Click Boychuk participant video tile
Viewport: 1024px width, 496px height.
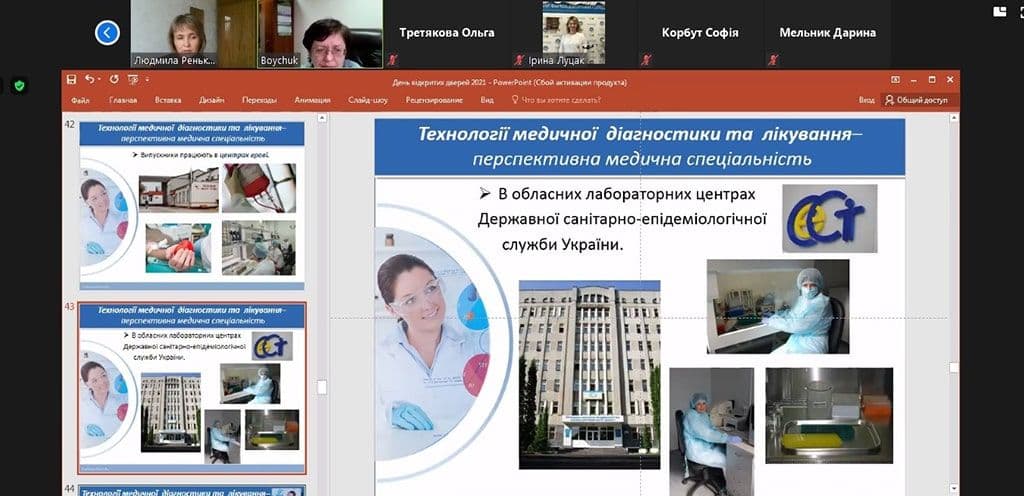[321, 34]
